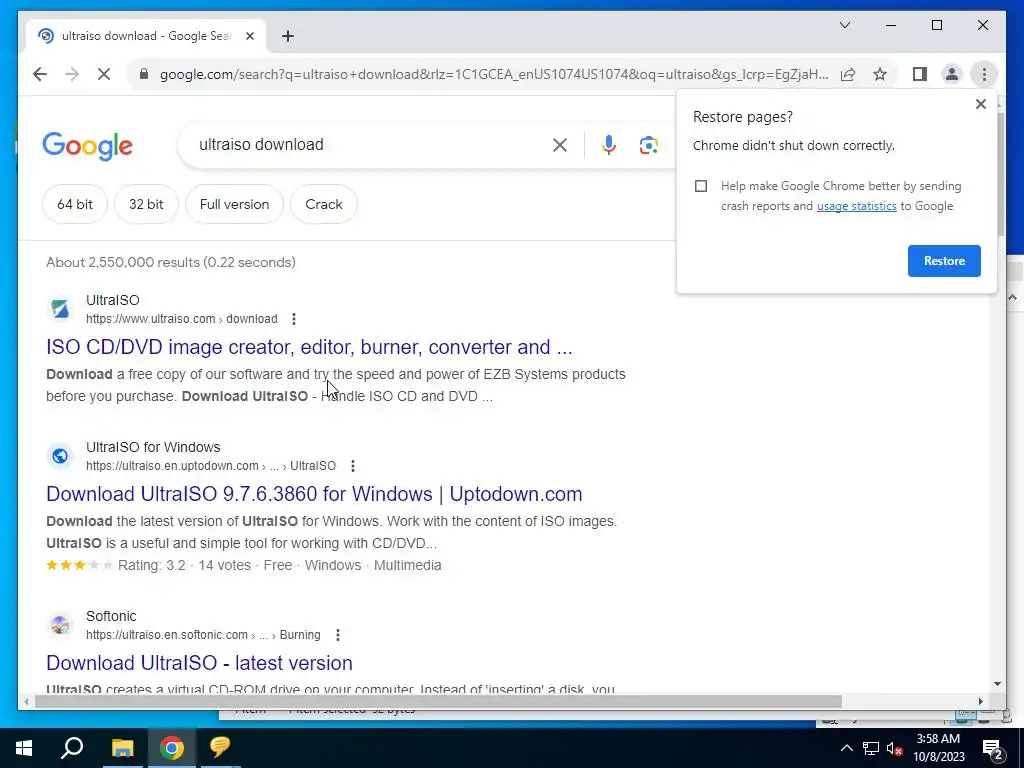The width and height of the screenshot is (1024, 768).
Task: Open the notification center
Action: click(x=993, y=748)
